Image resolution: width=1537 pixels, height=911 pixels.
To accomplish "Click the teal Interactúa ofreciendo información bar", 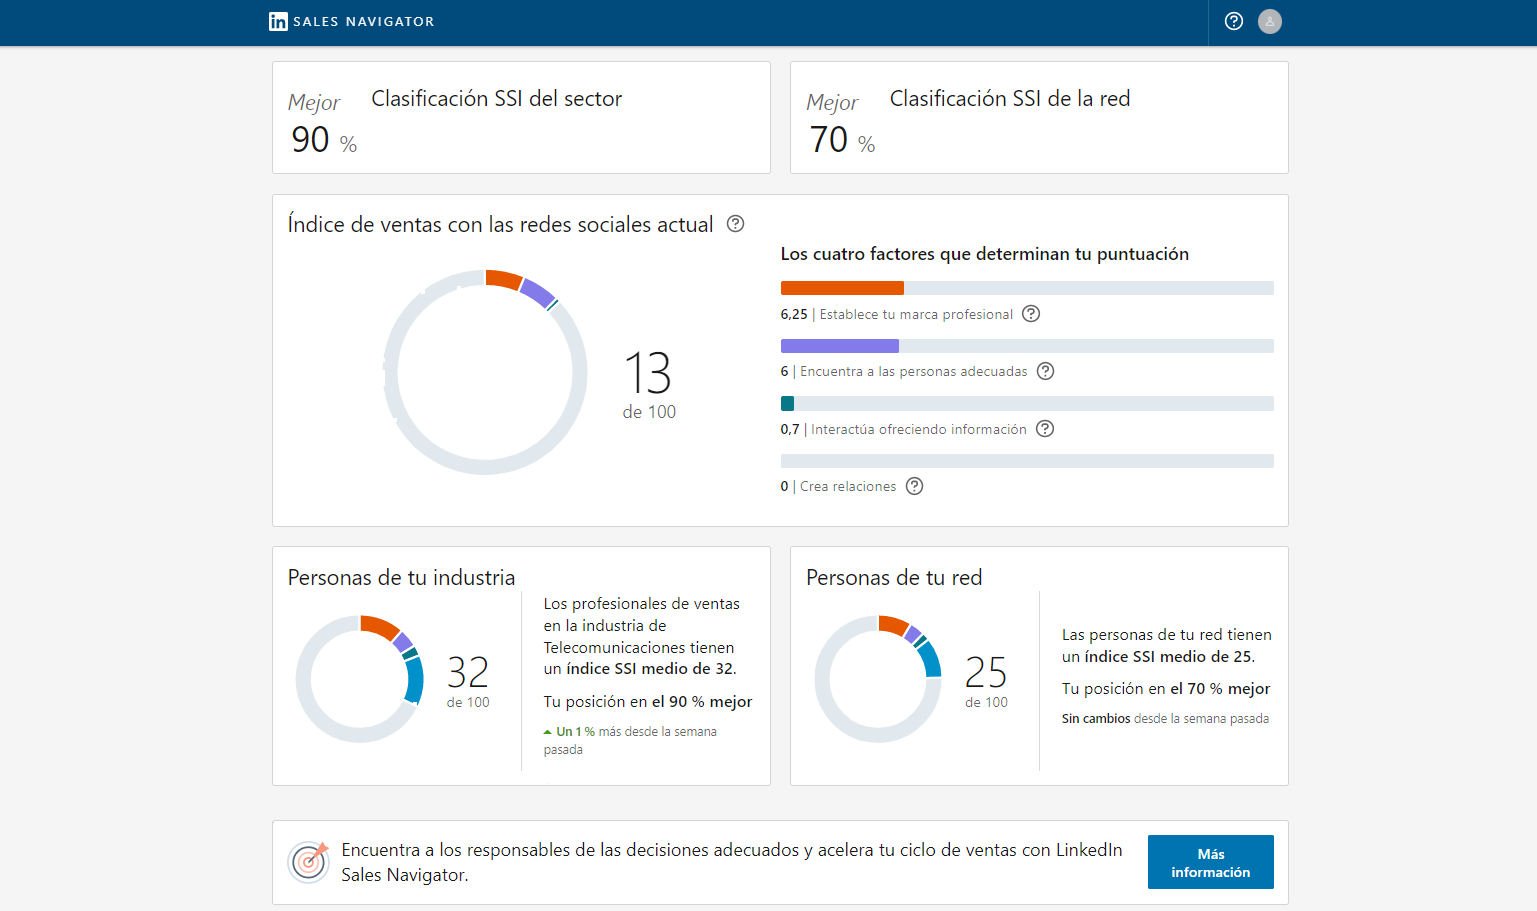I will point(787,404).
